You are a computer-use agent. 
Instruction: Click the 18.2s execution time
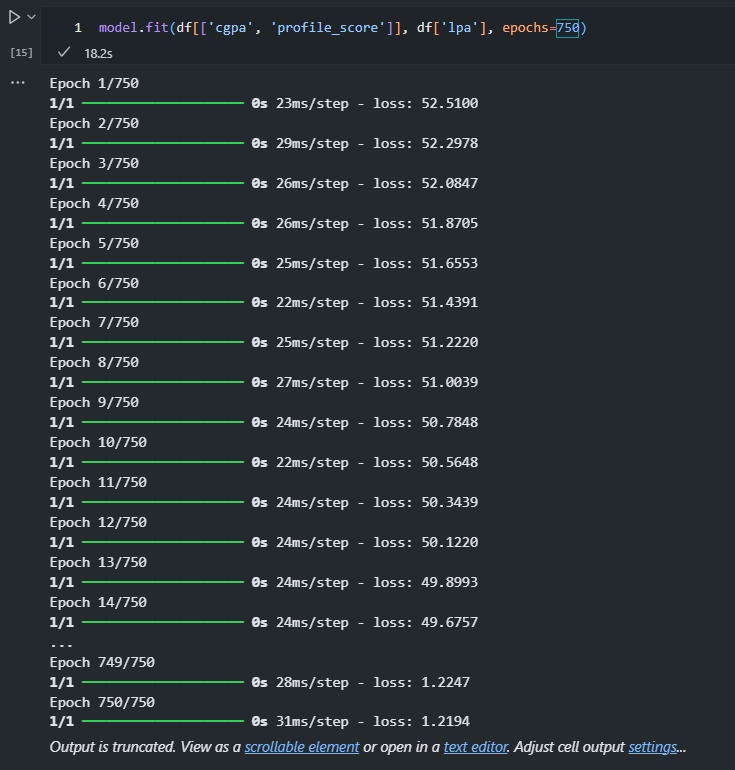click(98, 54)
